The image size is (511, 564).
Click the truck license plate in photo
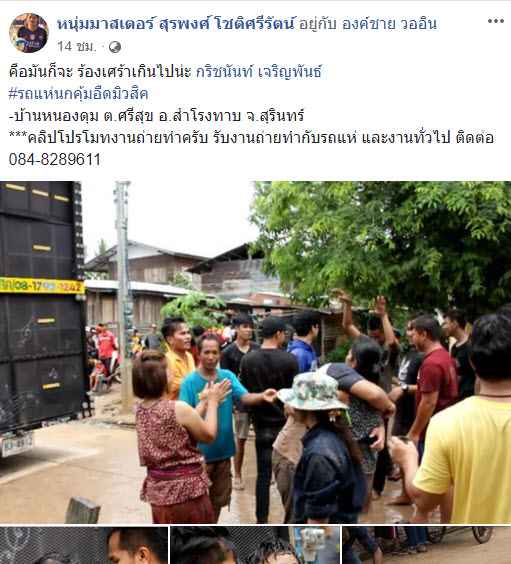tap(18, 445)
